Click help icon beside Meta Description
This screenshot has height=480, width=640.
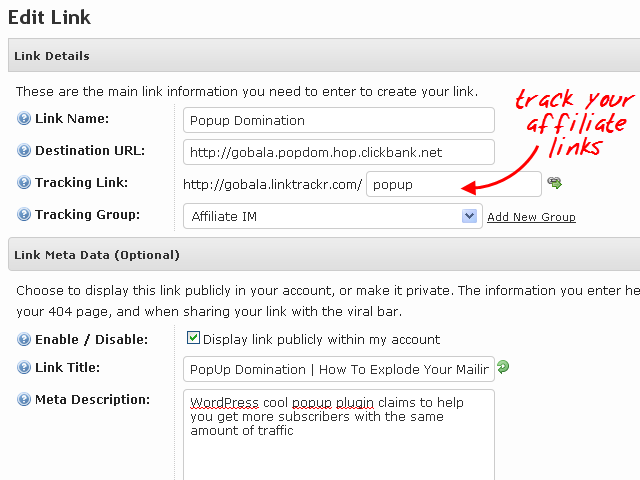click(x=24, y=400)
